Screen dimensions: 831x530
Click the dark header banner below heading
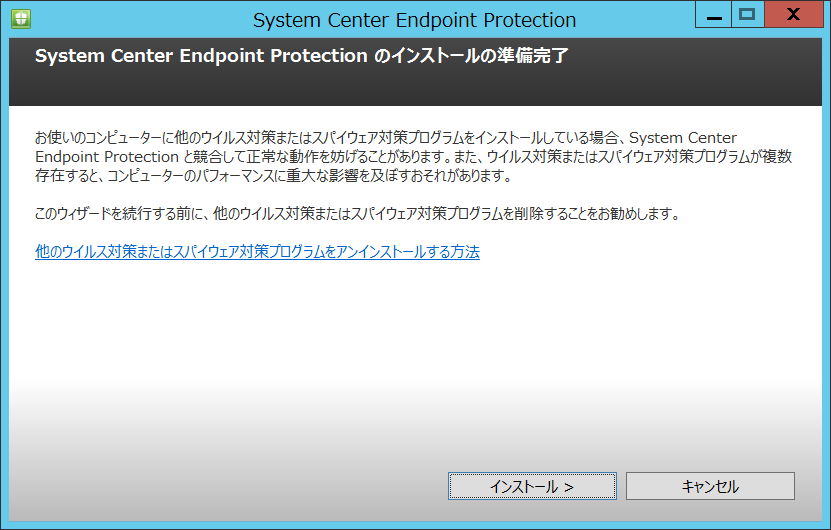pos(416,86)
